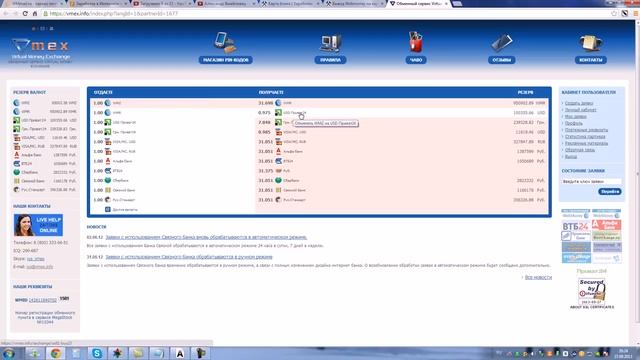640x360 pixels.
Task: Click the PIN codes shop button label
Action: [x=226, y=60]
